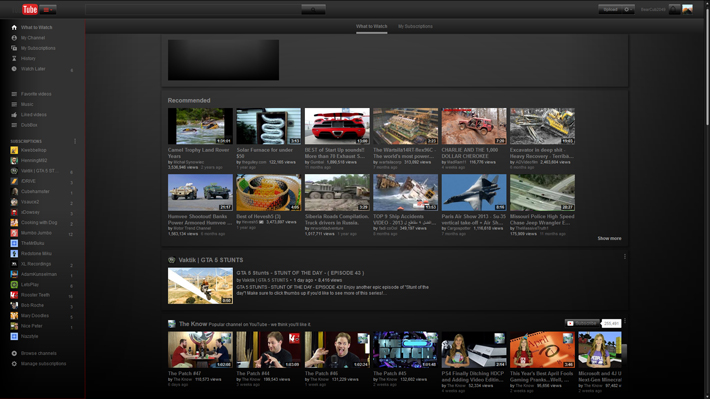Open the Mary Doodles channel
The width and height of the screenshot is (710, 399).
pos(34,316)
